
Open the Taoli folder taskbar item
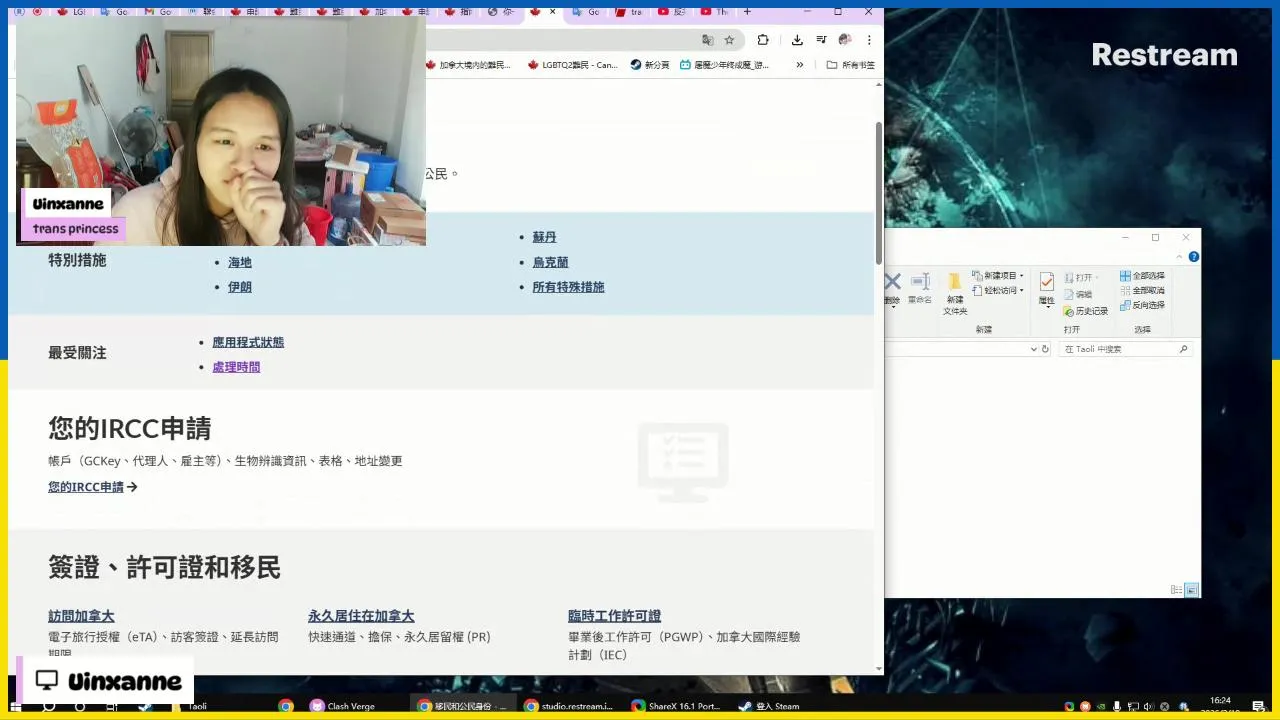(x=190, y=706)
